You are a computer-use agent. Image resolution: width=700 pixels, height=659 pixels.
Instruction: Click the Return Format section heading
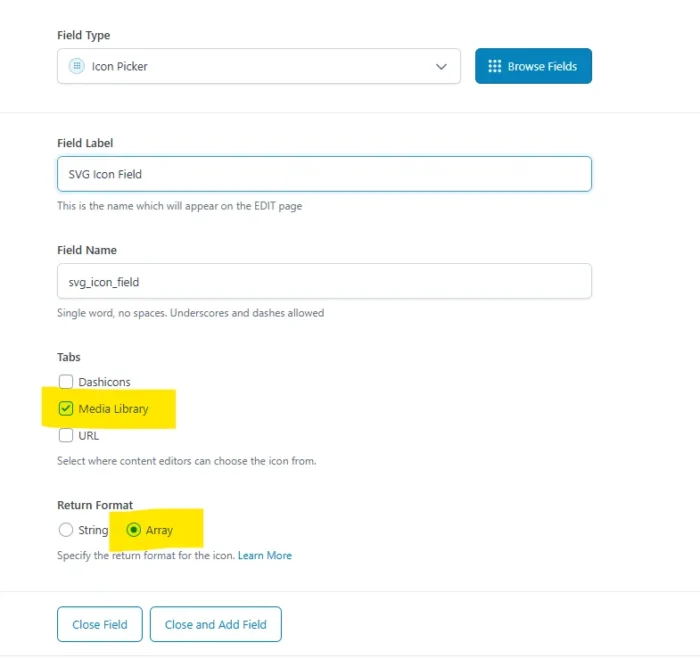pyautogui.click(x=95, y=505)
